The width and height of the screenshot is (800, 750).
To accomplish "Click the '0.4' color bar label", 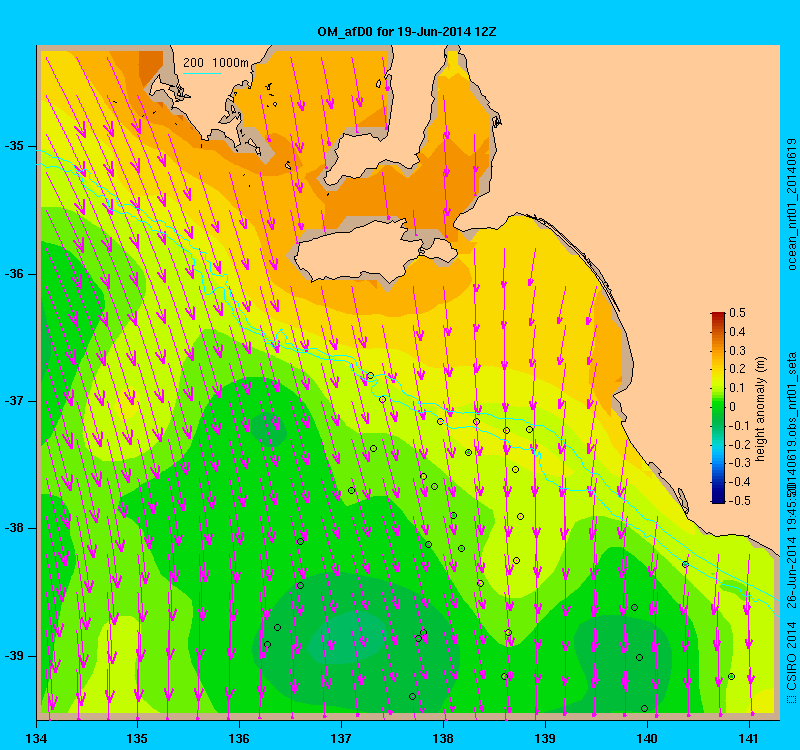I will click(738, 332).
